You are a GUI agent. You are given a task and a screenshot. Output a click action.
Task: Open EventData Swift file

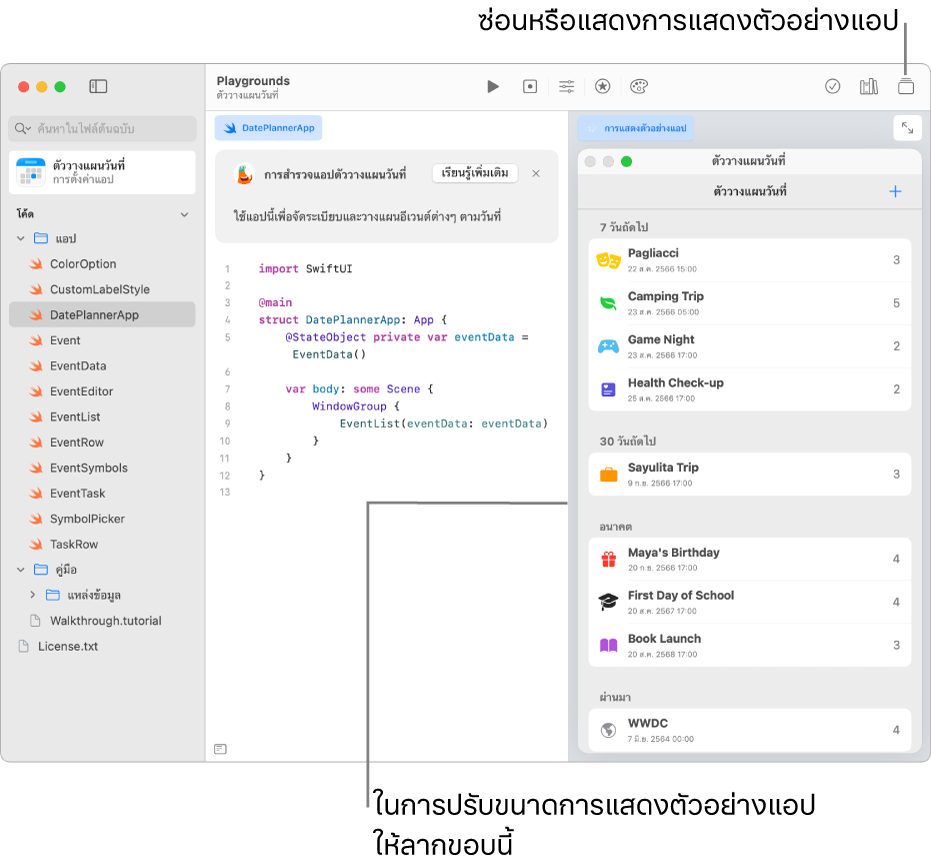coord(102,366)
